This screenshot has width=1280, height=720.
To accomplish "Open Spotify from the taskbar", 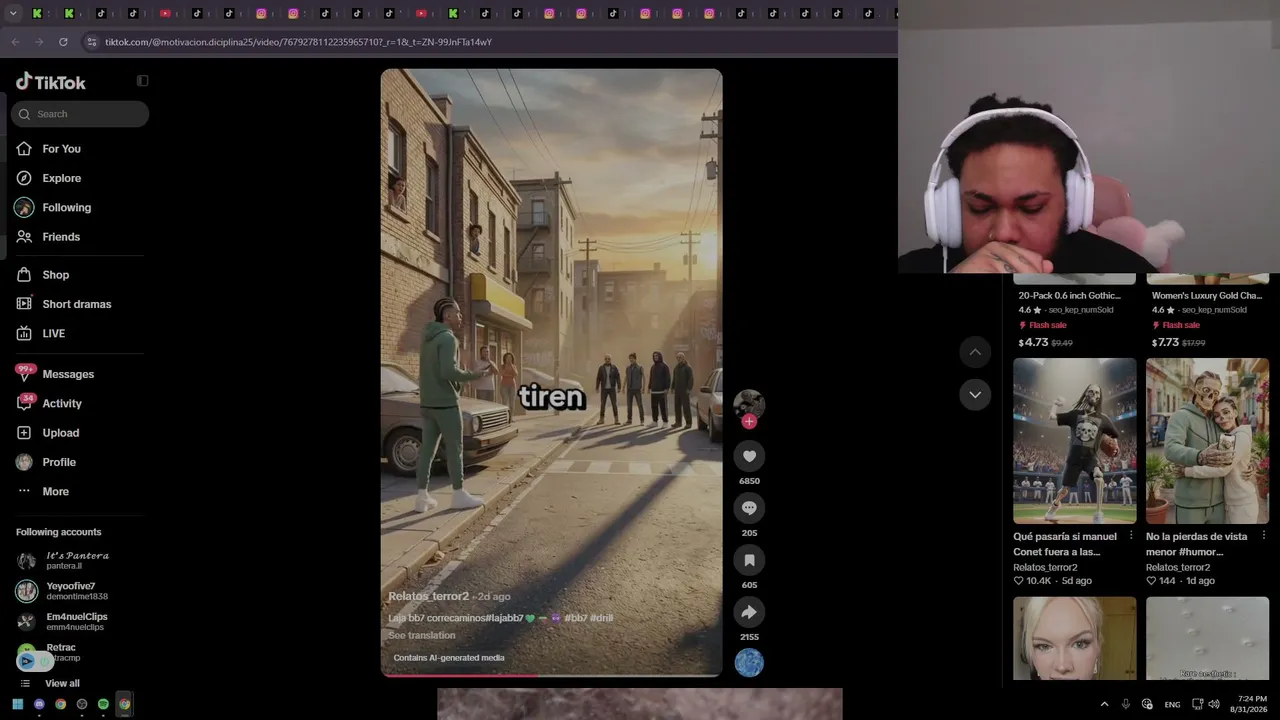I will [103, 704].
